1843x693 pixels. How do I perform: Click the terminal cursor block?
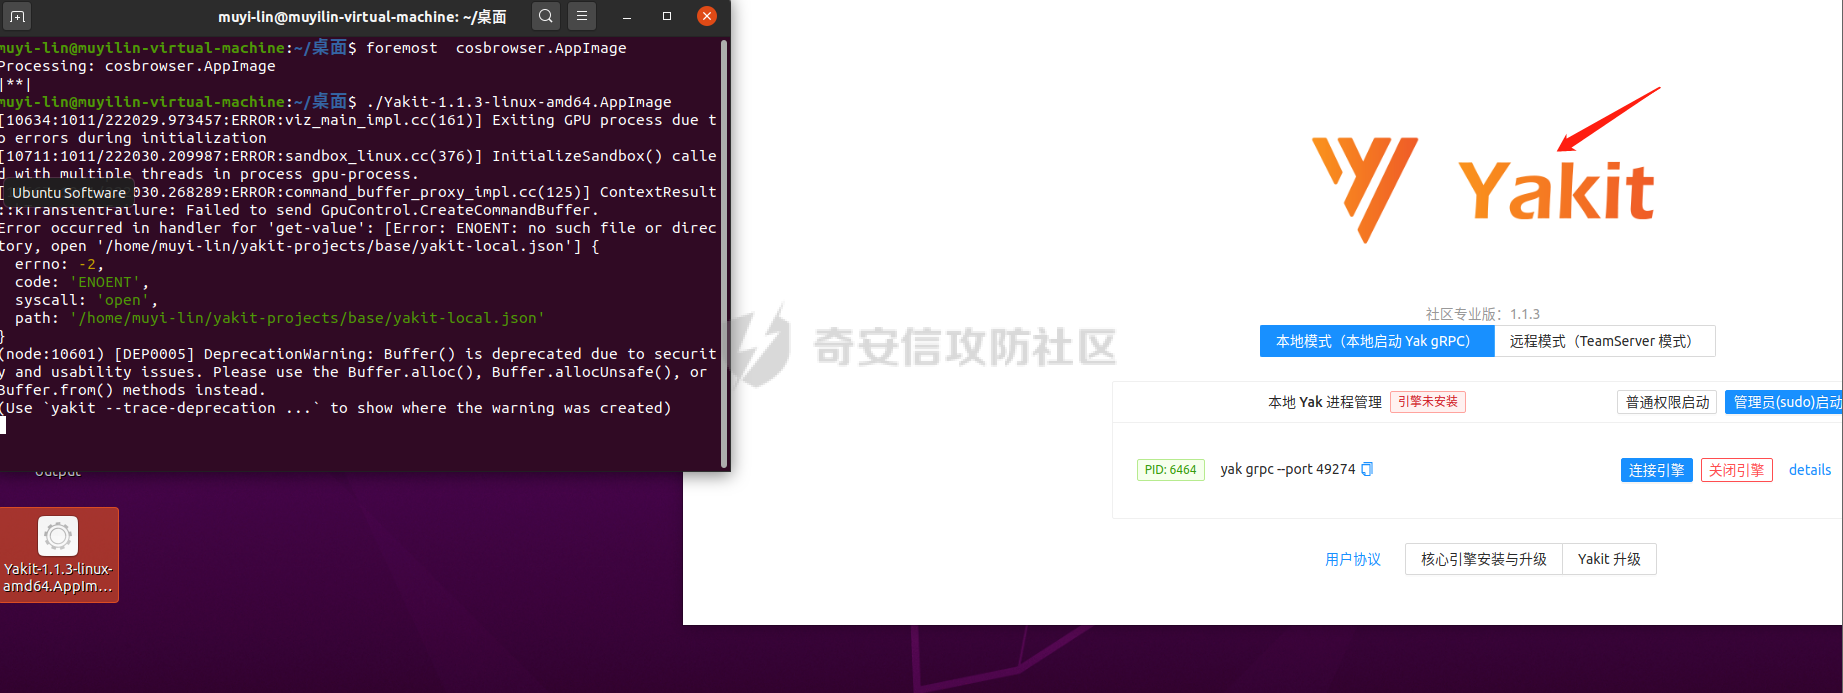click(3, 425)
